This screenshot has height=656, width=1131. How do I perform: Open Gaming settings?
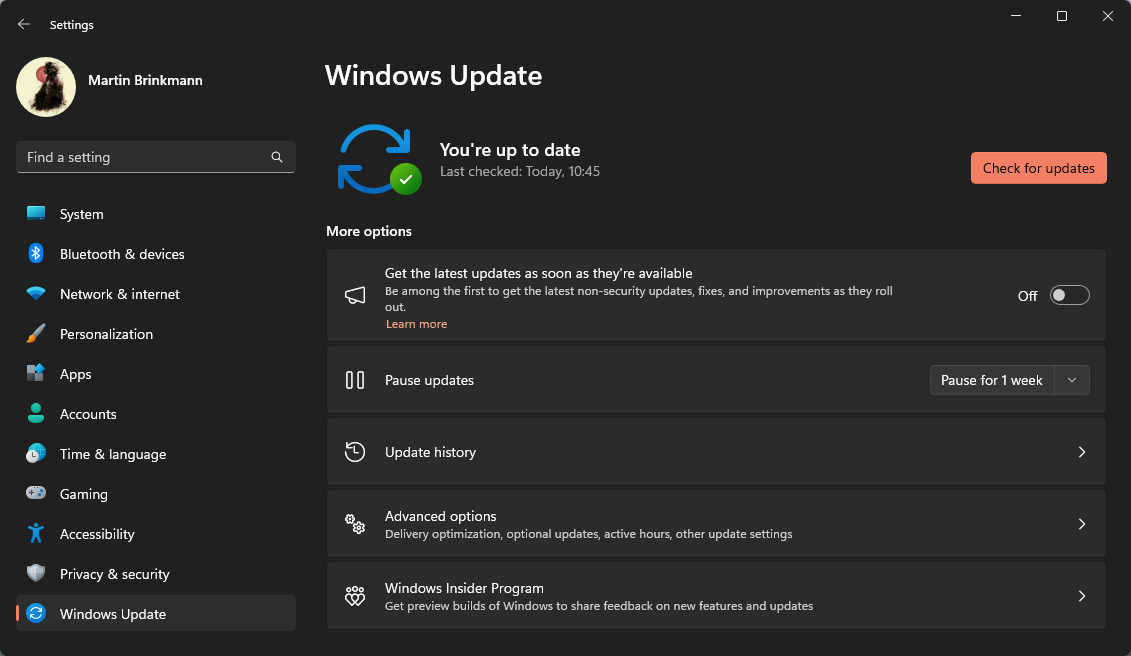[x=156, y=494]
